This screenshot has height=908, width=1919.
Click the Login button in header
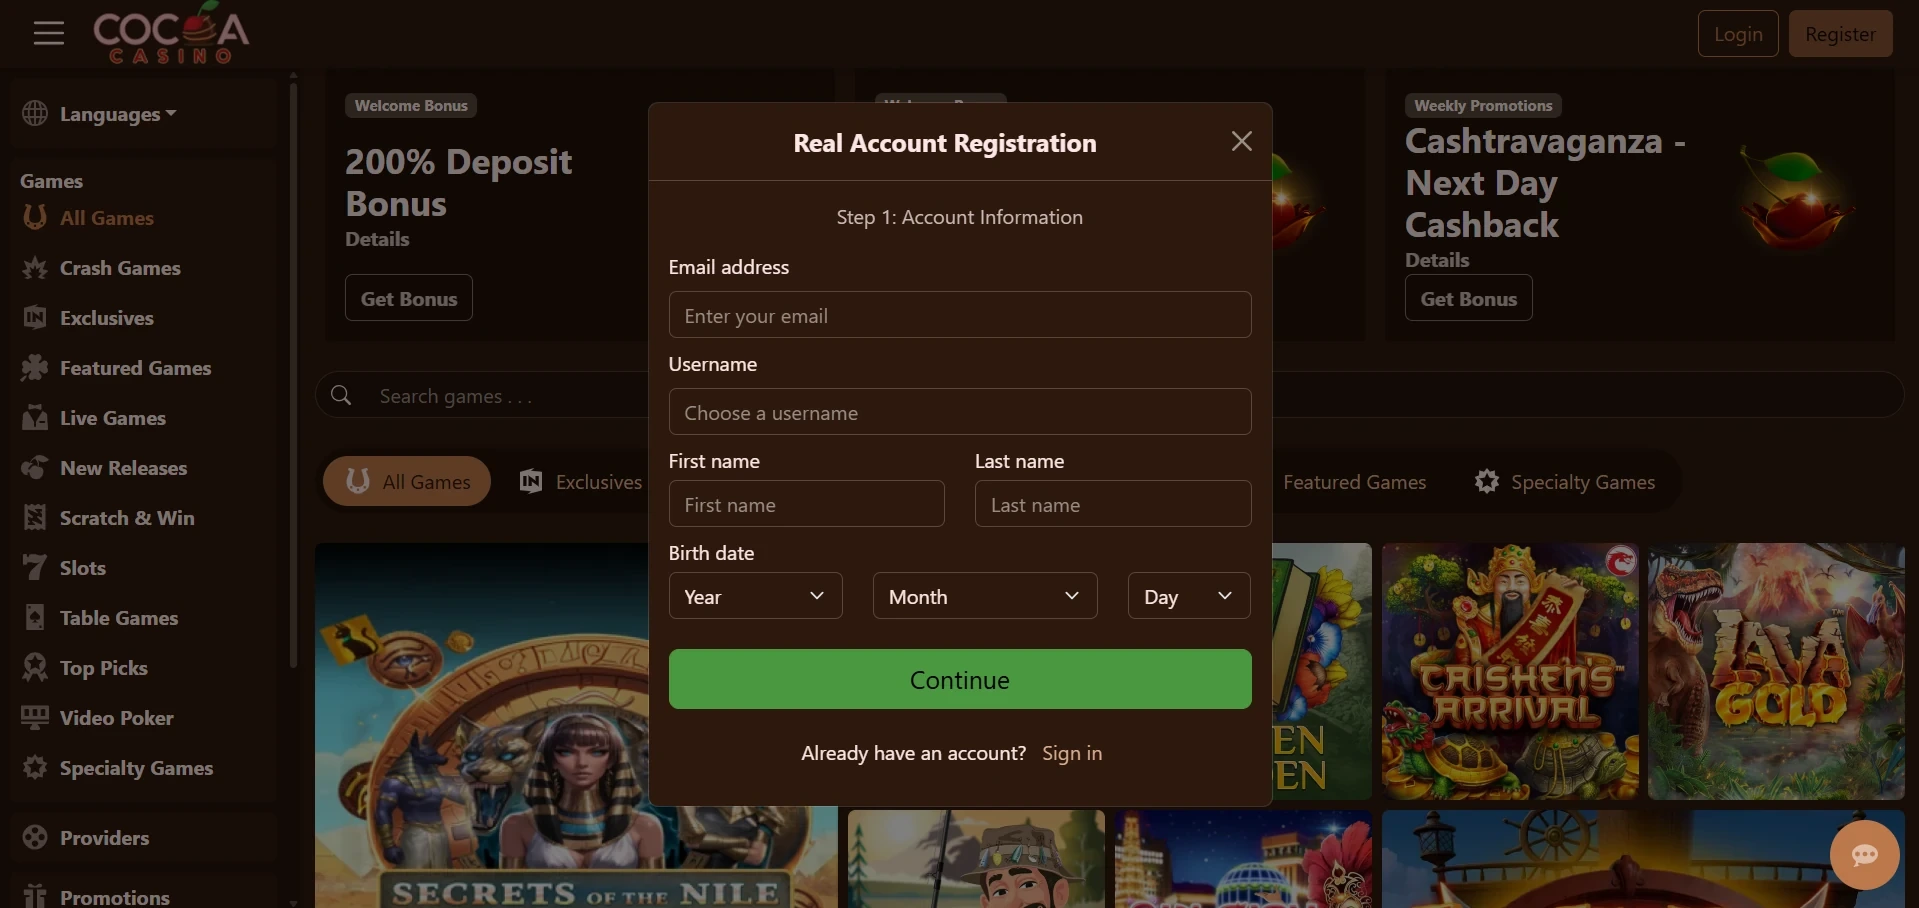(x=1738, y=34)
